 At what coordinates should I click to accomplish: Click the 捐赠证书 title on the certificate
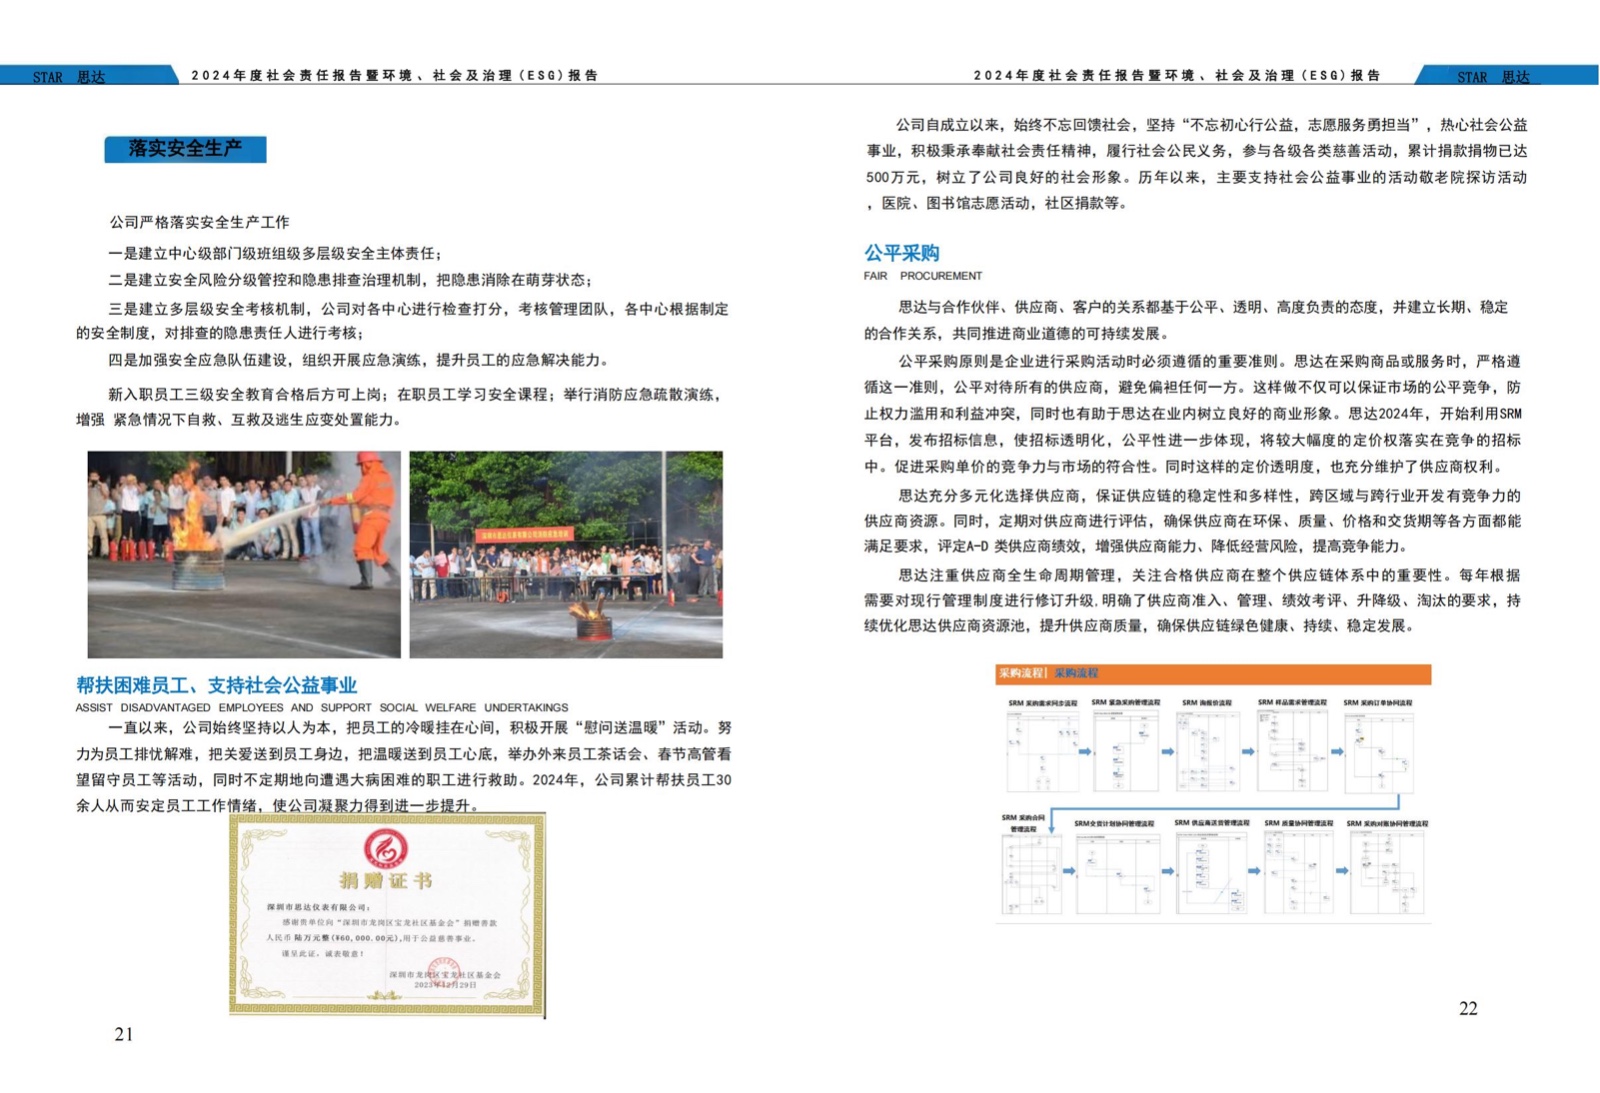[386, 881]
